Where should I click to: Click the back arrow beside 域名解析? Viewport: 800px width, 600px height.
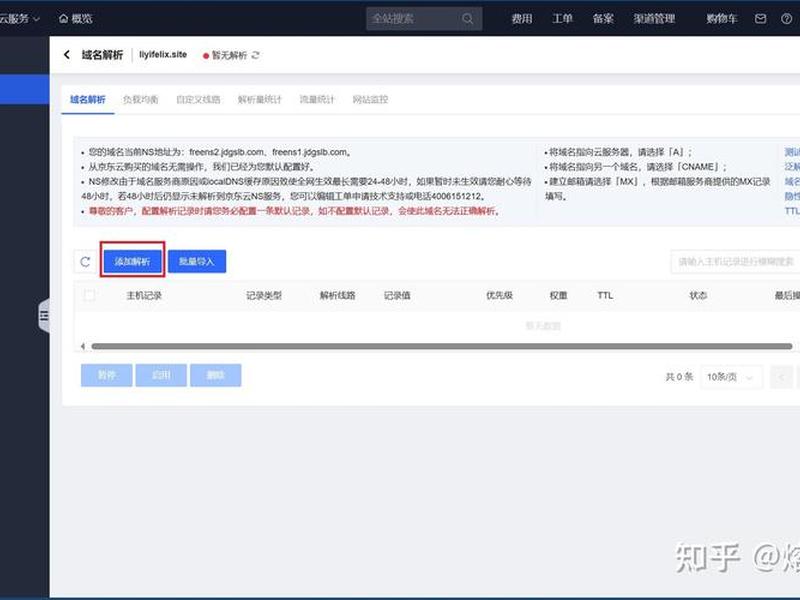tap(67, 55)
